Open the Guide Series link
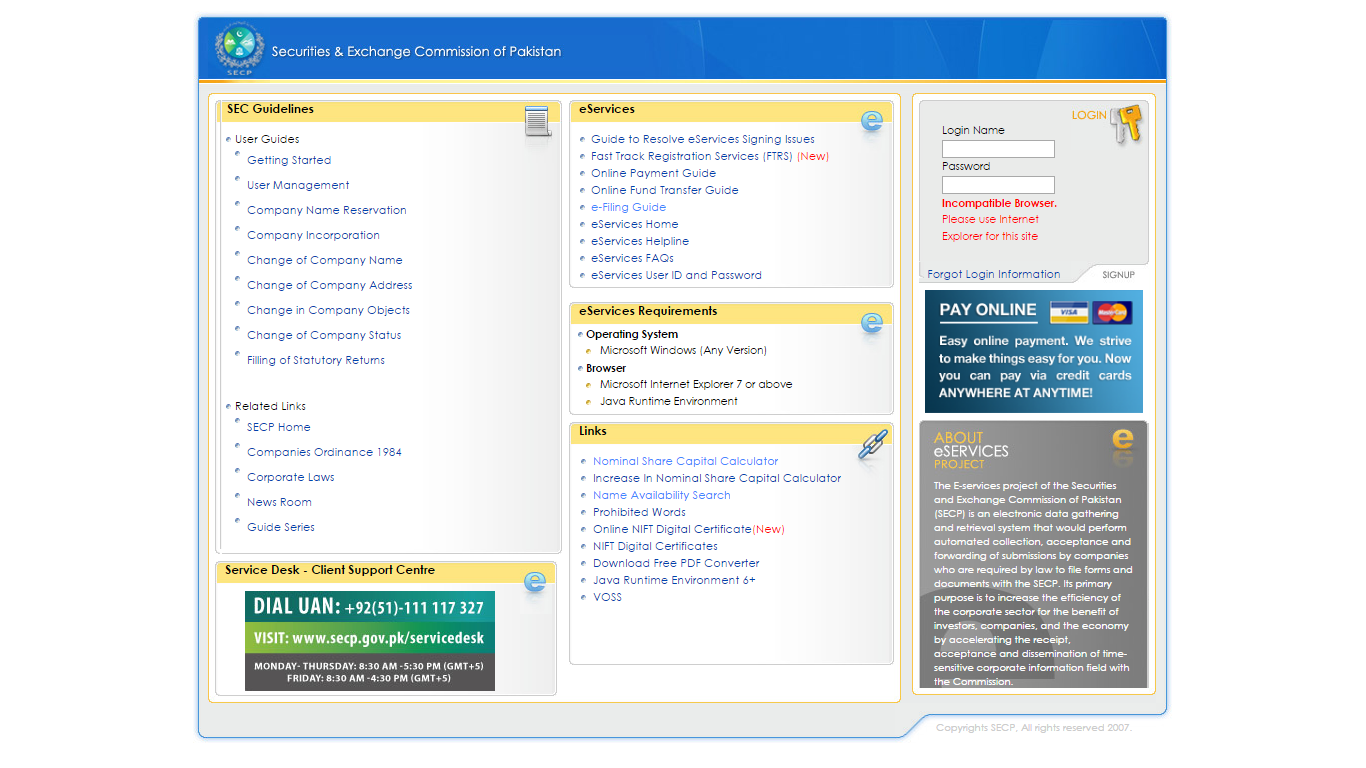The width and height of the screenshot is (1366, 768). [x=281, y=527]
